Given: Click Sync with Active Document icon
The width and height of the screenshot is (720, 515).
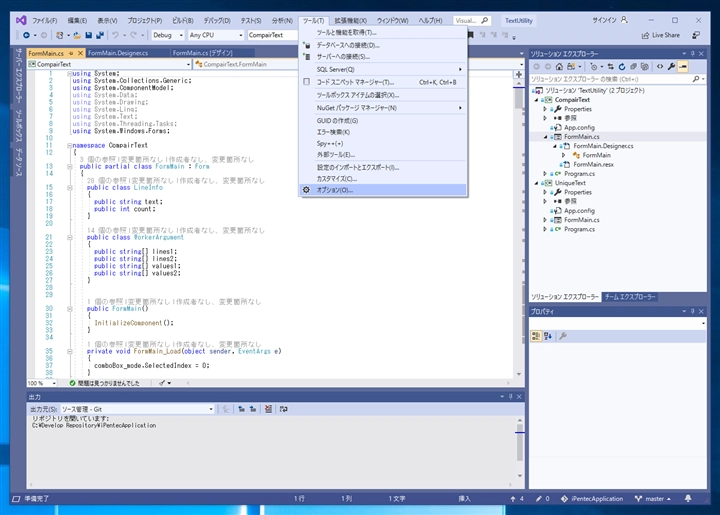Looking at the screenshot, I should point(610,67).
